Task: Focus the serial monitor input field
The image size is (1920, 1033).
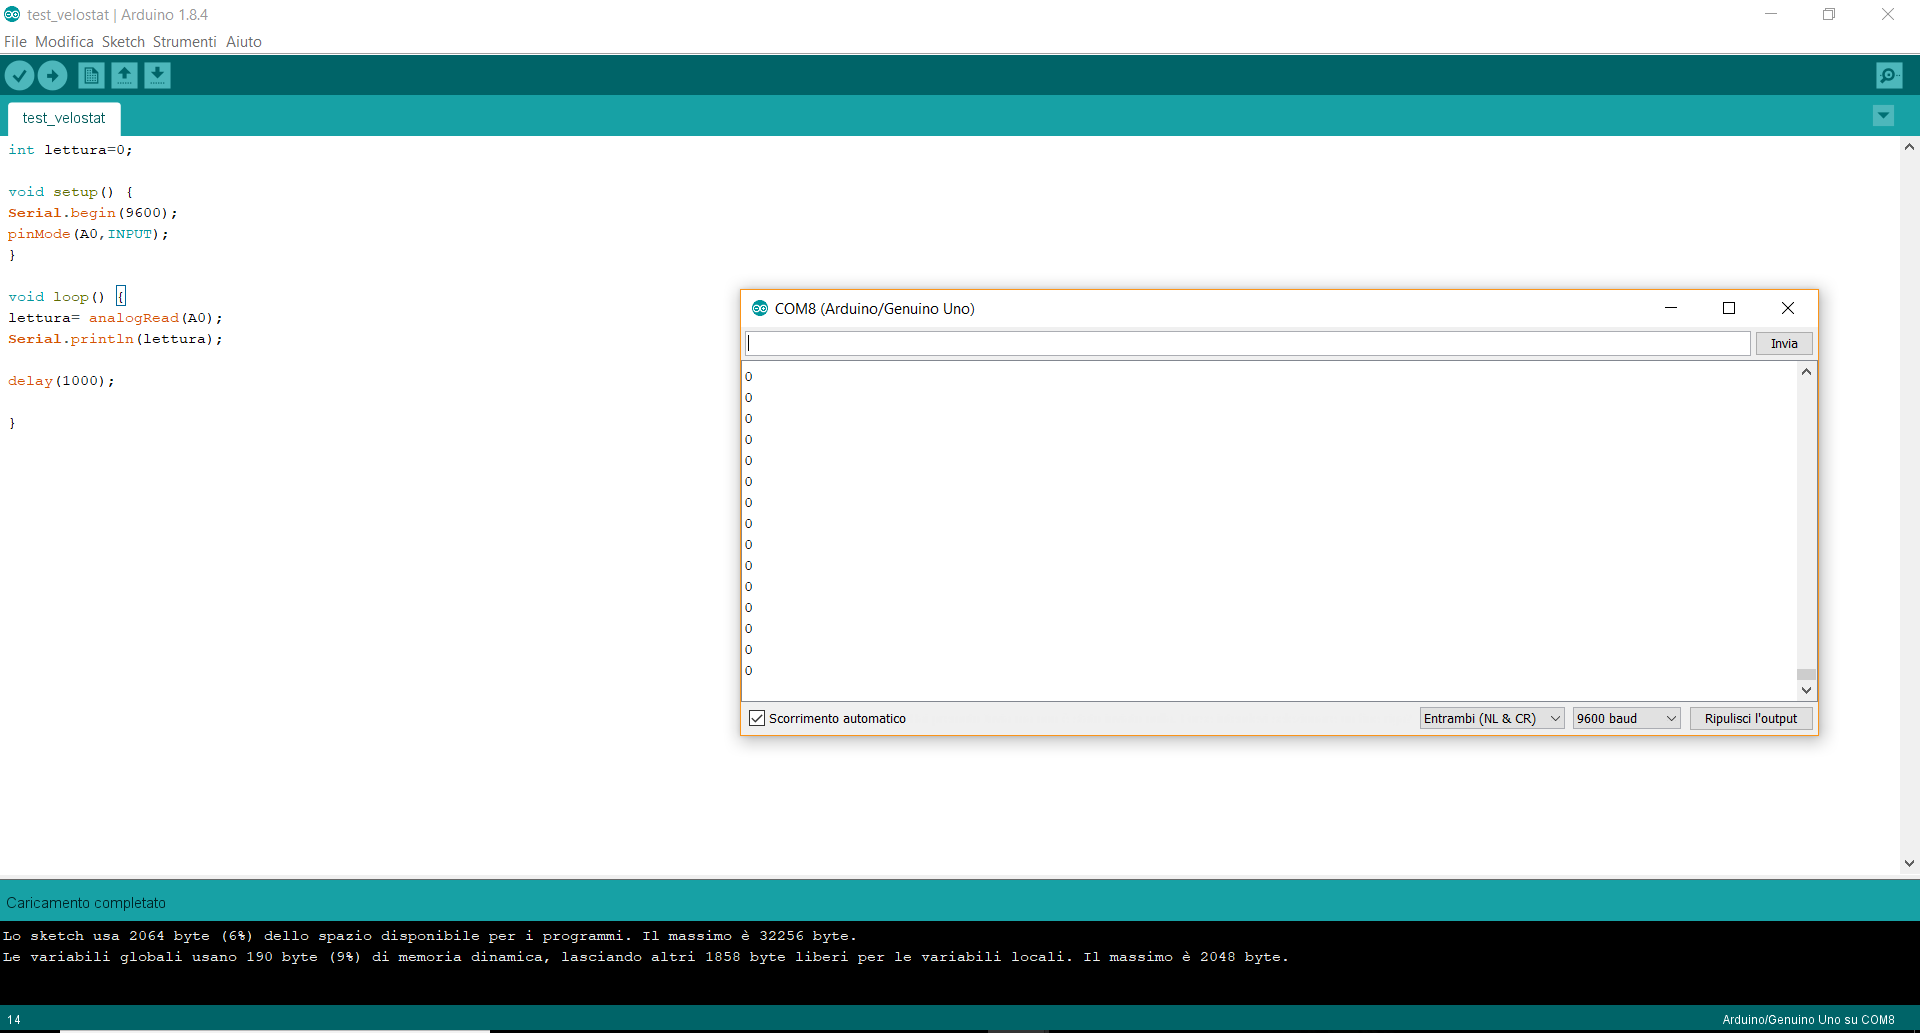Action: (1247, 343)
